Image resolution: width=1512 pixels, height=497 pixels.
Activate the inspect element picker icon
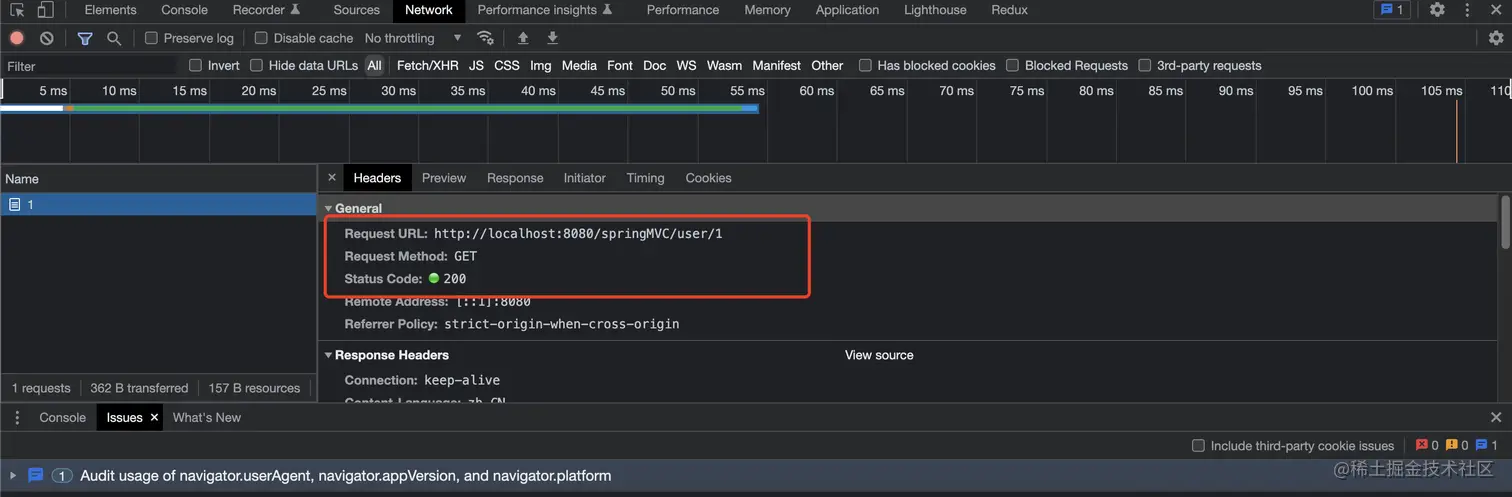click(x=18, y=10)
